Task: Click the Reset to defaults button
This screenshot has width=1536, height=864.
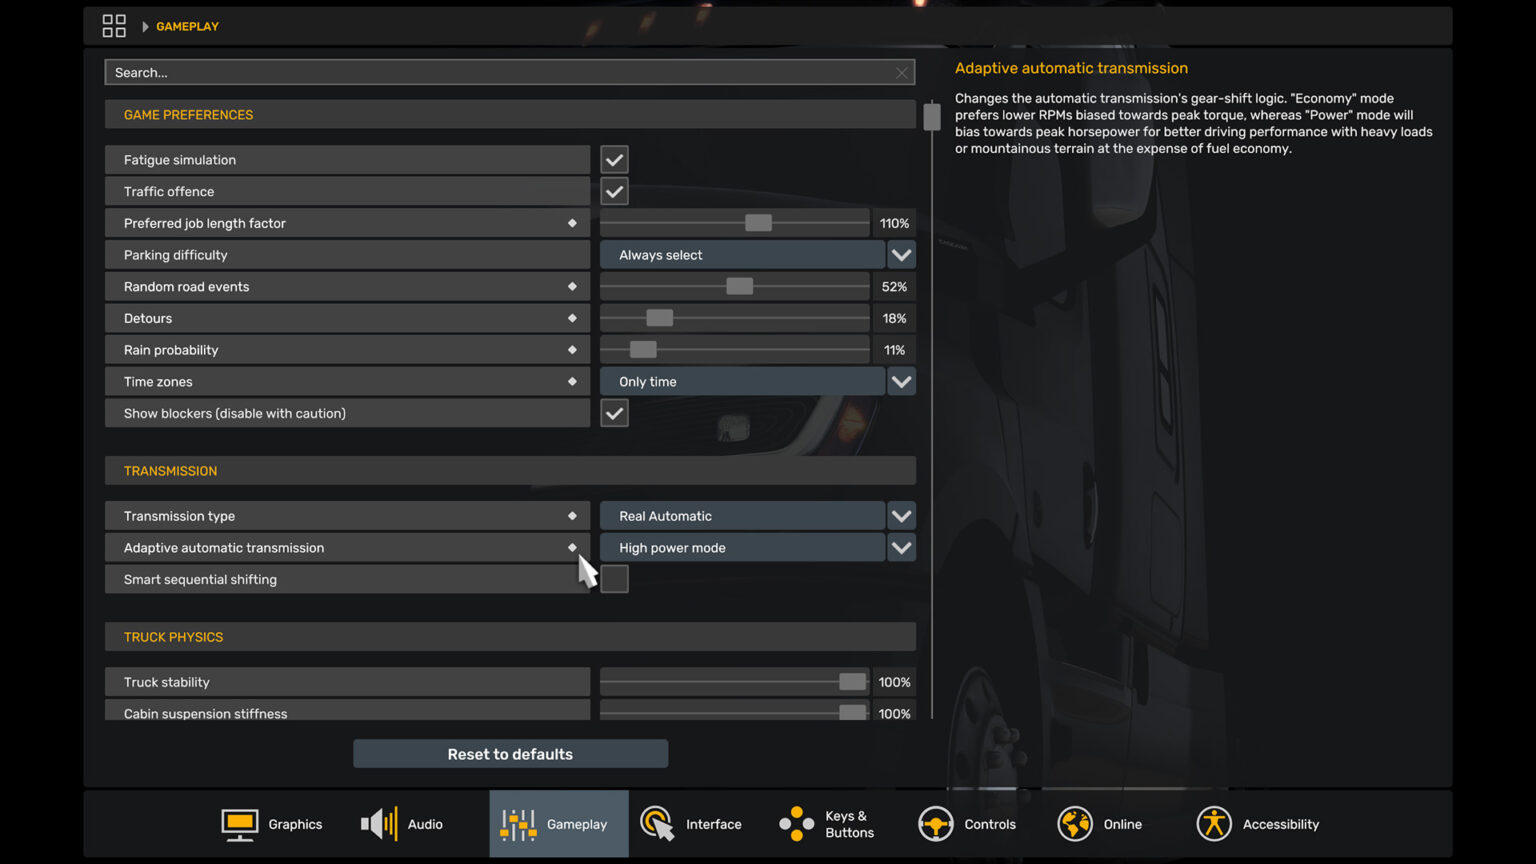Action: pos(510,753)
